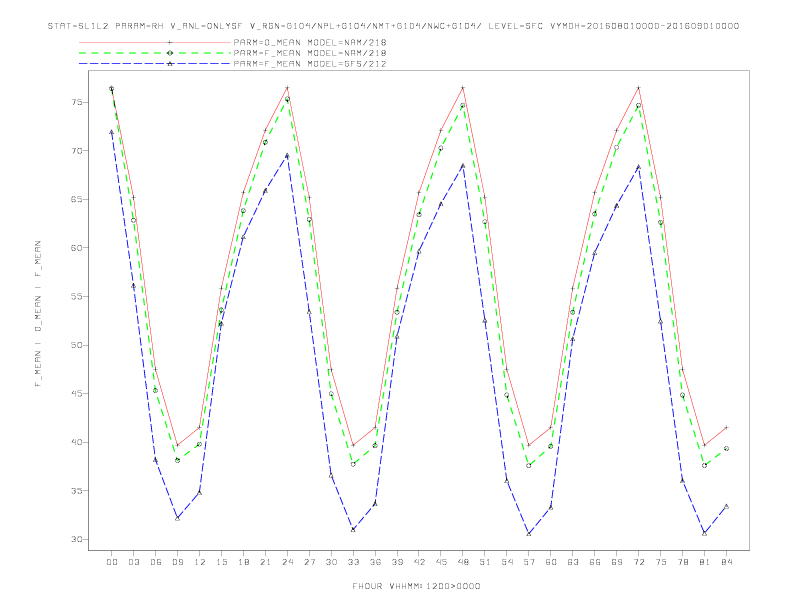Click blue GFS triangle point at hour 48
Image resolution: width=792 pixels, height=612 pixels.
coord(463,165)
